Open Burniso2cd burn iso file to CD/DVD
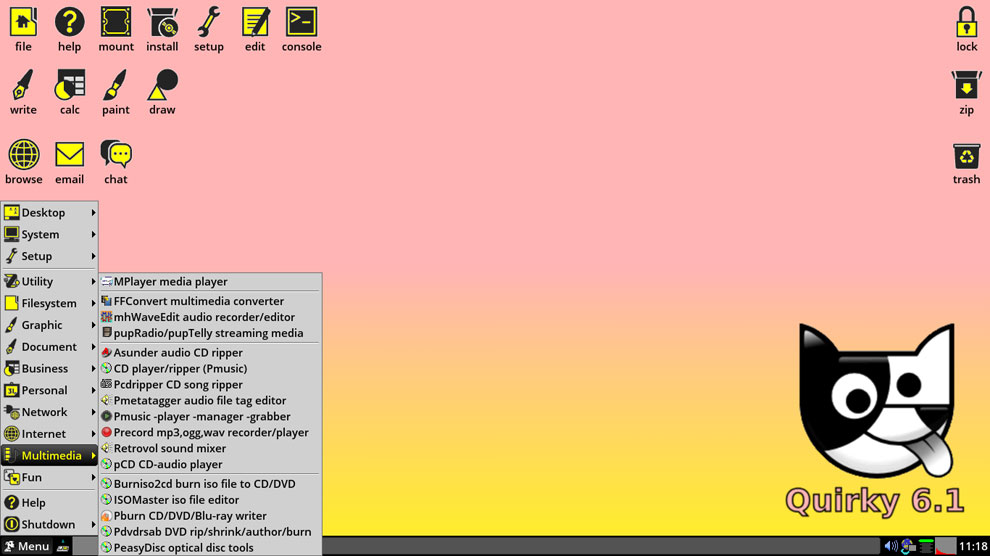The height and width of the screenshot is (556, 990). point(210,483)
